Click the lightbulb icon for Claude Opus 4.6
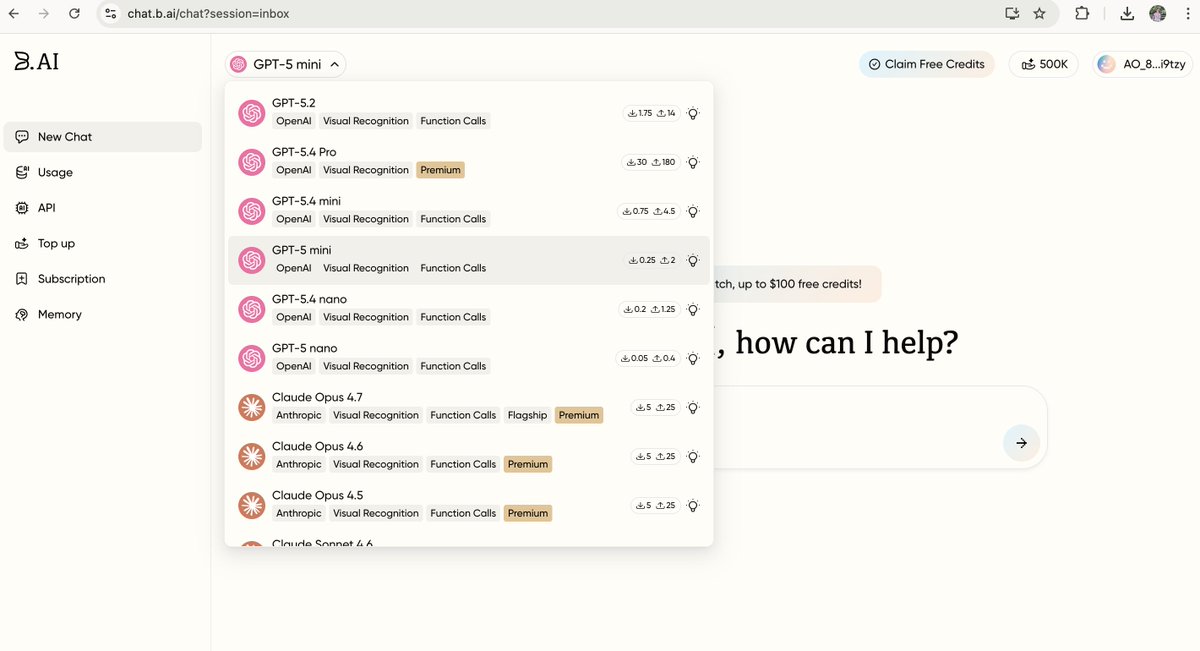Image resolution: width=1200 pixels, height=651 pixels. pyautogui.click(x=693, y=456)
